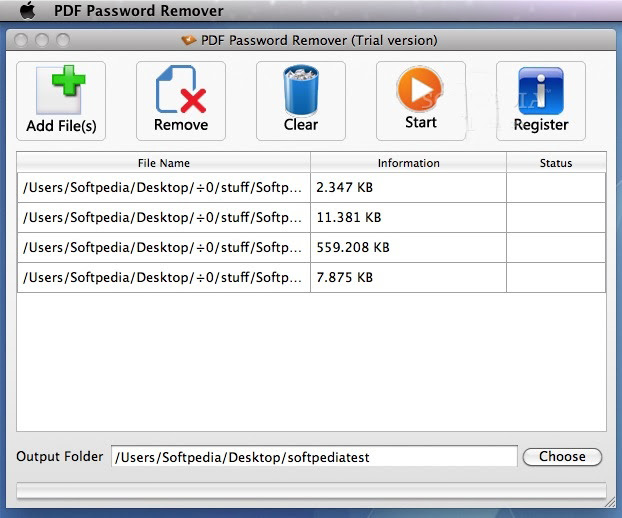Focus the Output Folder path field
The image size is (622, 518).
coord(314,457)
